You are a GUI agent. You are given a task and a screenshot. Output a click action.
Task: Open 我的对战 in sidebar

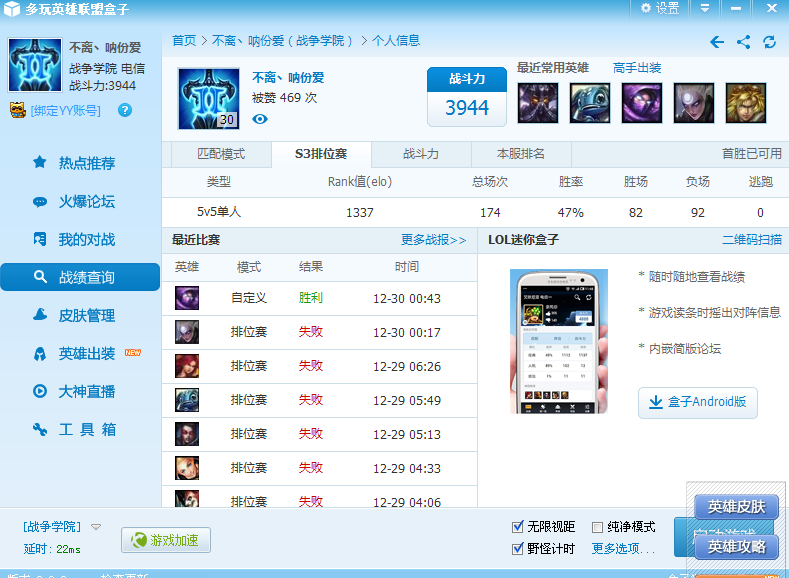click(x=80, y=239)
